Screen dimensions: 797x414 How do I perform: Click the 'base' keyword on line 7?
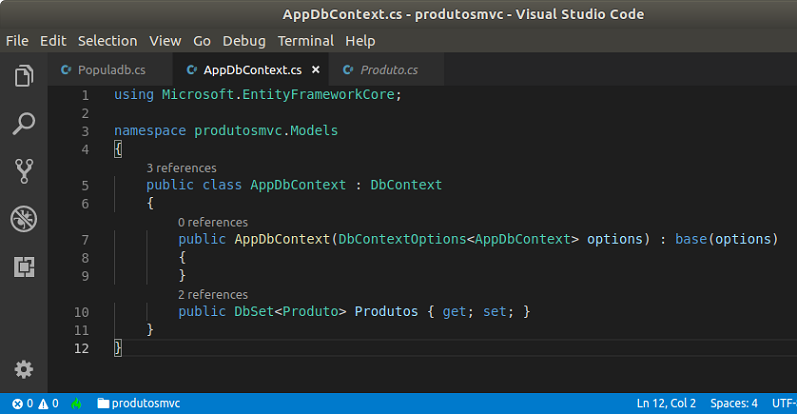point(691,239)
